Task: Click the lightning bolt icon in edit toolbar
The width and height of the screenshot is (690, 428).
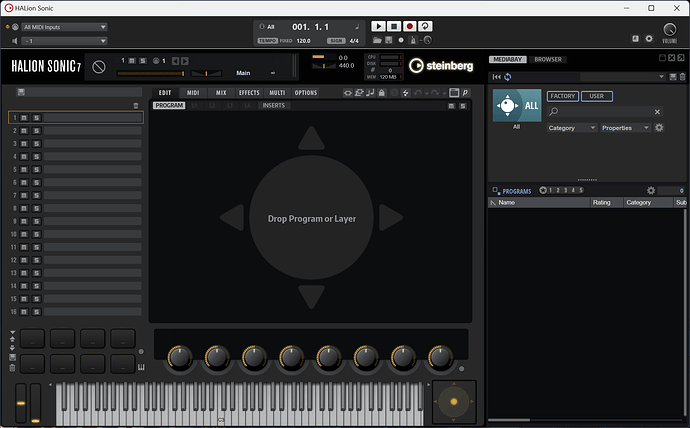Action: click(405, 93)
